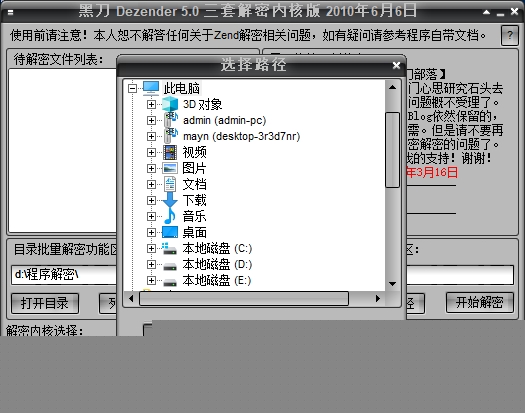This screenshot has width=525, height=413.
Task: Select the 本地磁盘 (E:) label
Action: 217,280
